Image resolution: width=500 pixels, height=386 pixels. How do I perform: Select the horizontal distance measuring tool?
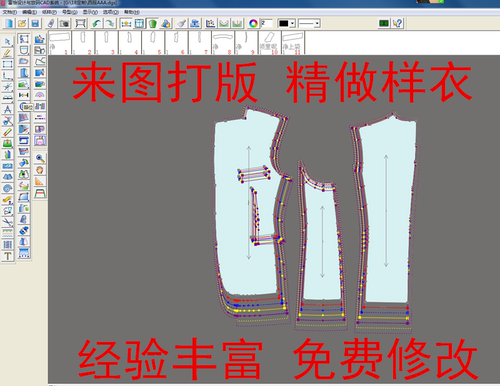24,95
